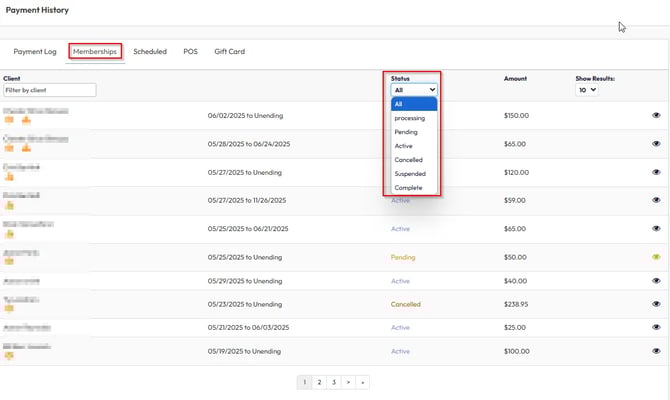This screenshot has height=400, width=670.
Task: Switch to the Scheduled tab
Action: click(x=150, y=51)
